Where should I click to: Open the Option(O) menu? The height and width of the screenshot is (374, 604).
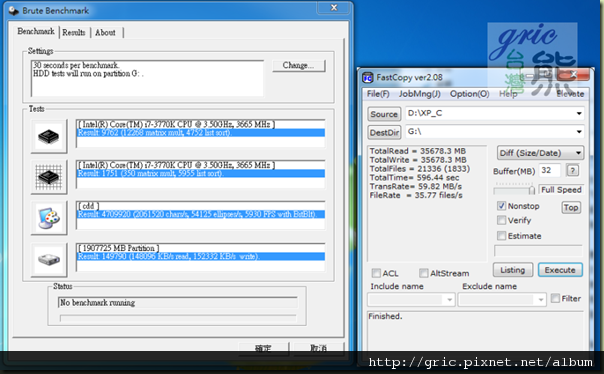[x=470, y=94]
